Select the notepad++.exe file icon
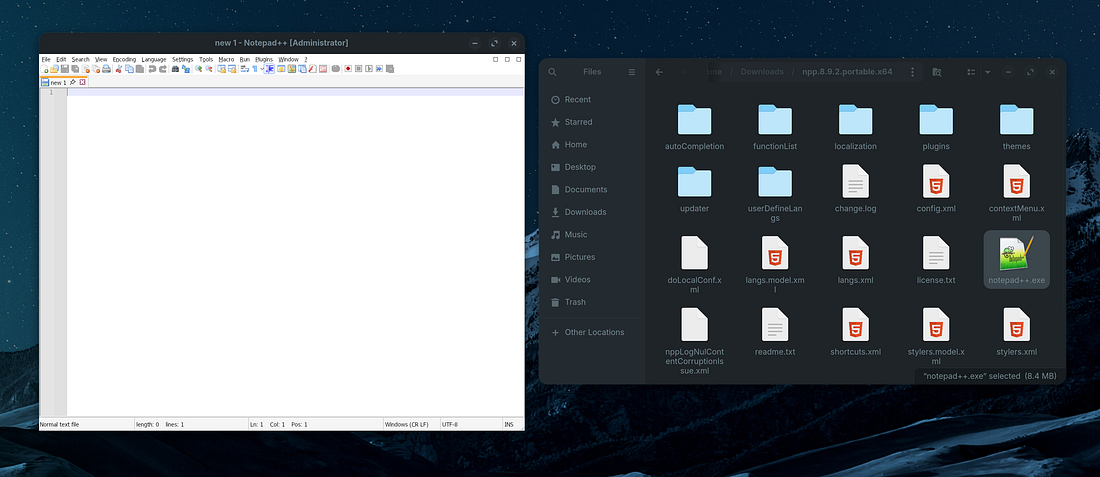 (1017, 254)
